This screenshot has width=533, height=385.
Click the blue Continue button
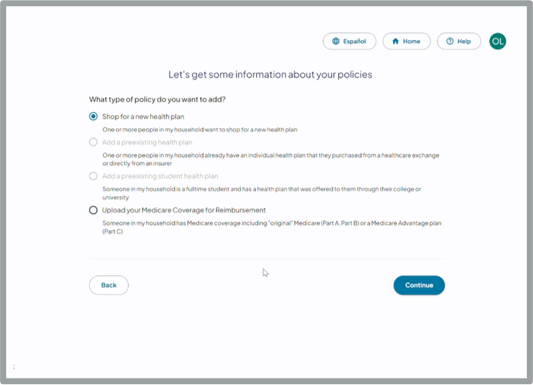click(x=419, y=285)
